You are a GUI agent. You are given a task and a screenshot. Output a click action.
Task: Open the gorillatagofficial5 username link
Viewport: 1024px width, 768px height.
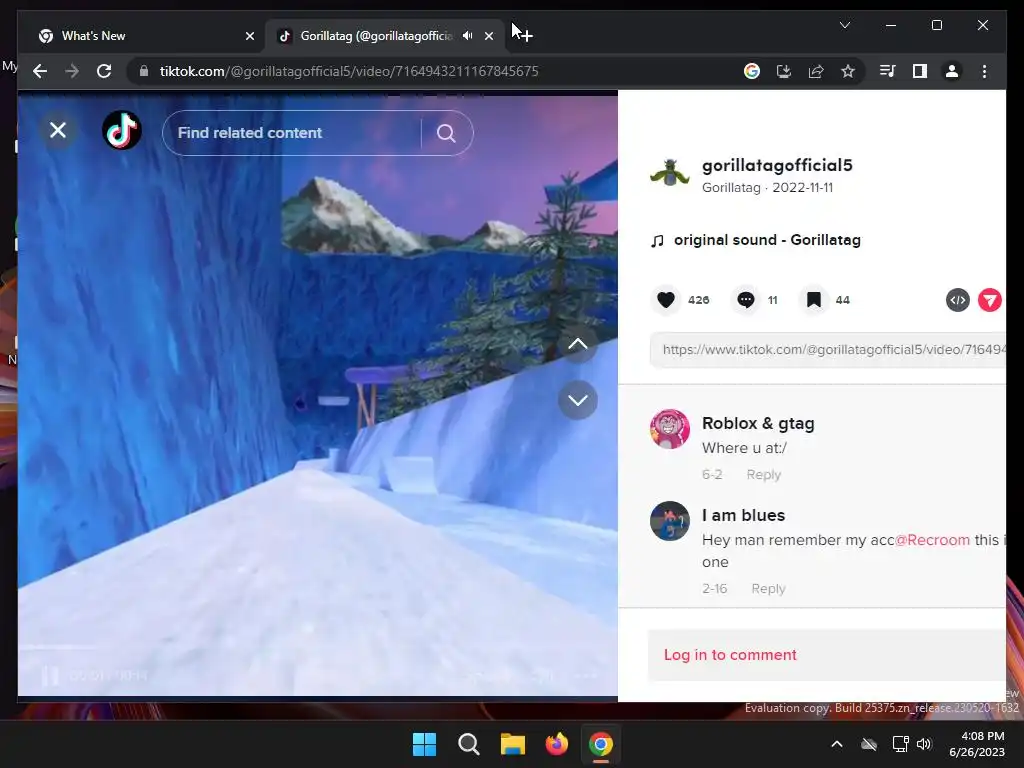pyautogui.click(x=777, y=165)
